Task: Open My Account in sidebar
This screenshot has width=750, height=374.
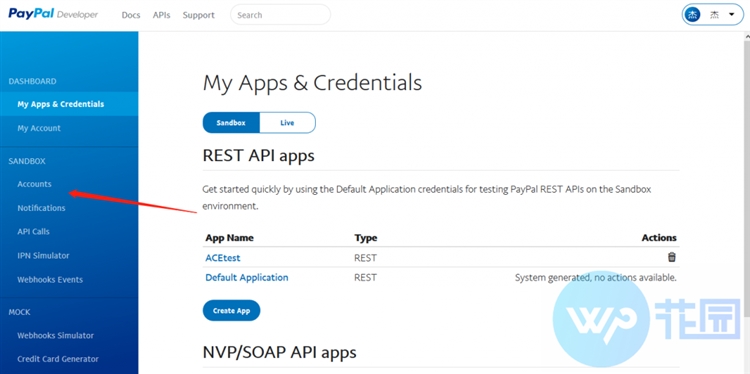Action: [39, 128]
